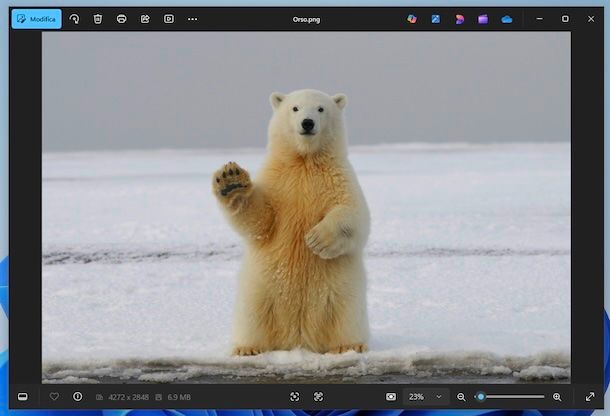Delete the photo using the trash icon
Screen dimensions: 610x416
point(98,19)
